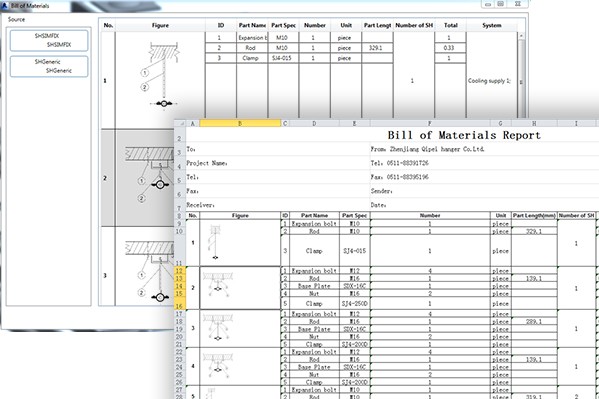The image size is (599, 399).
Task: Click the Autodesk icon in title bar
Action: 5,5
